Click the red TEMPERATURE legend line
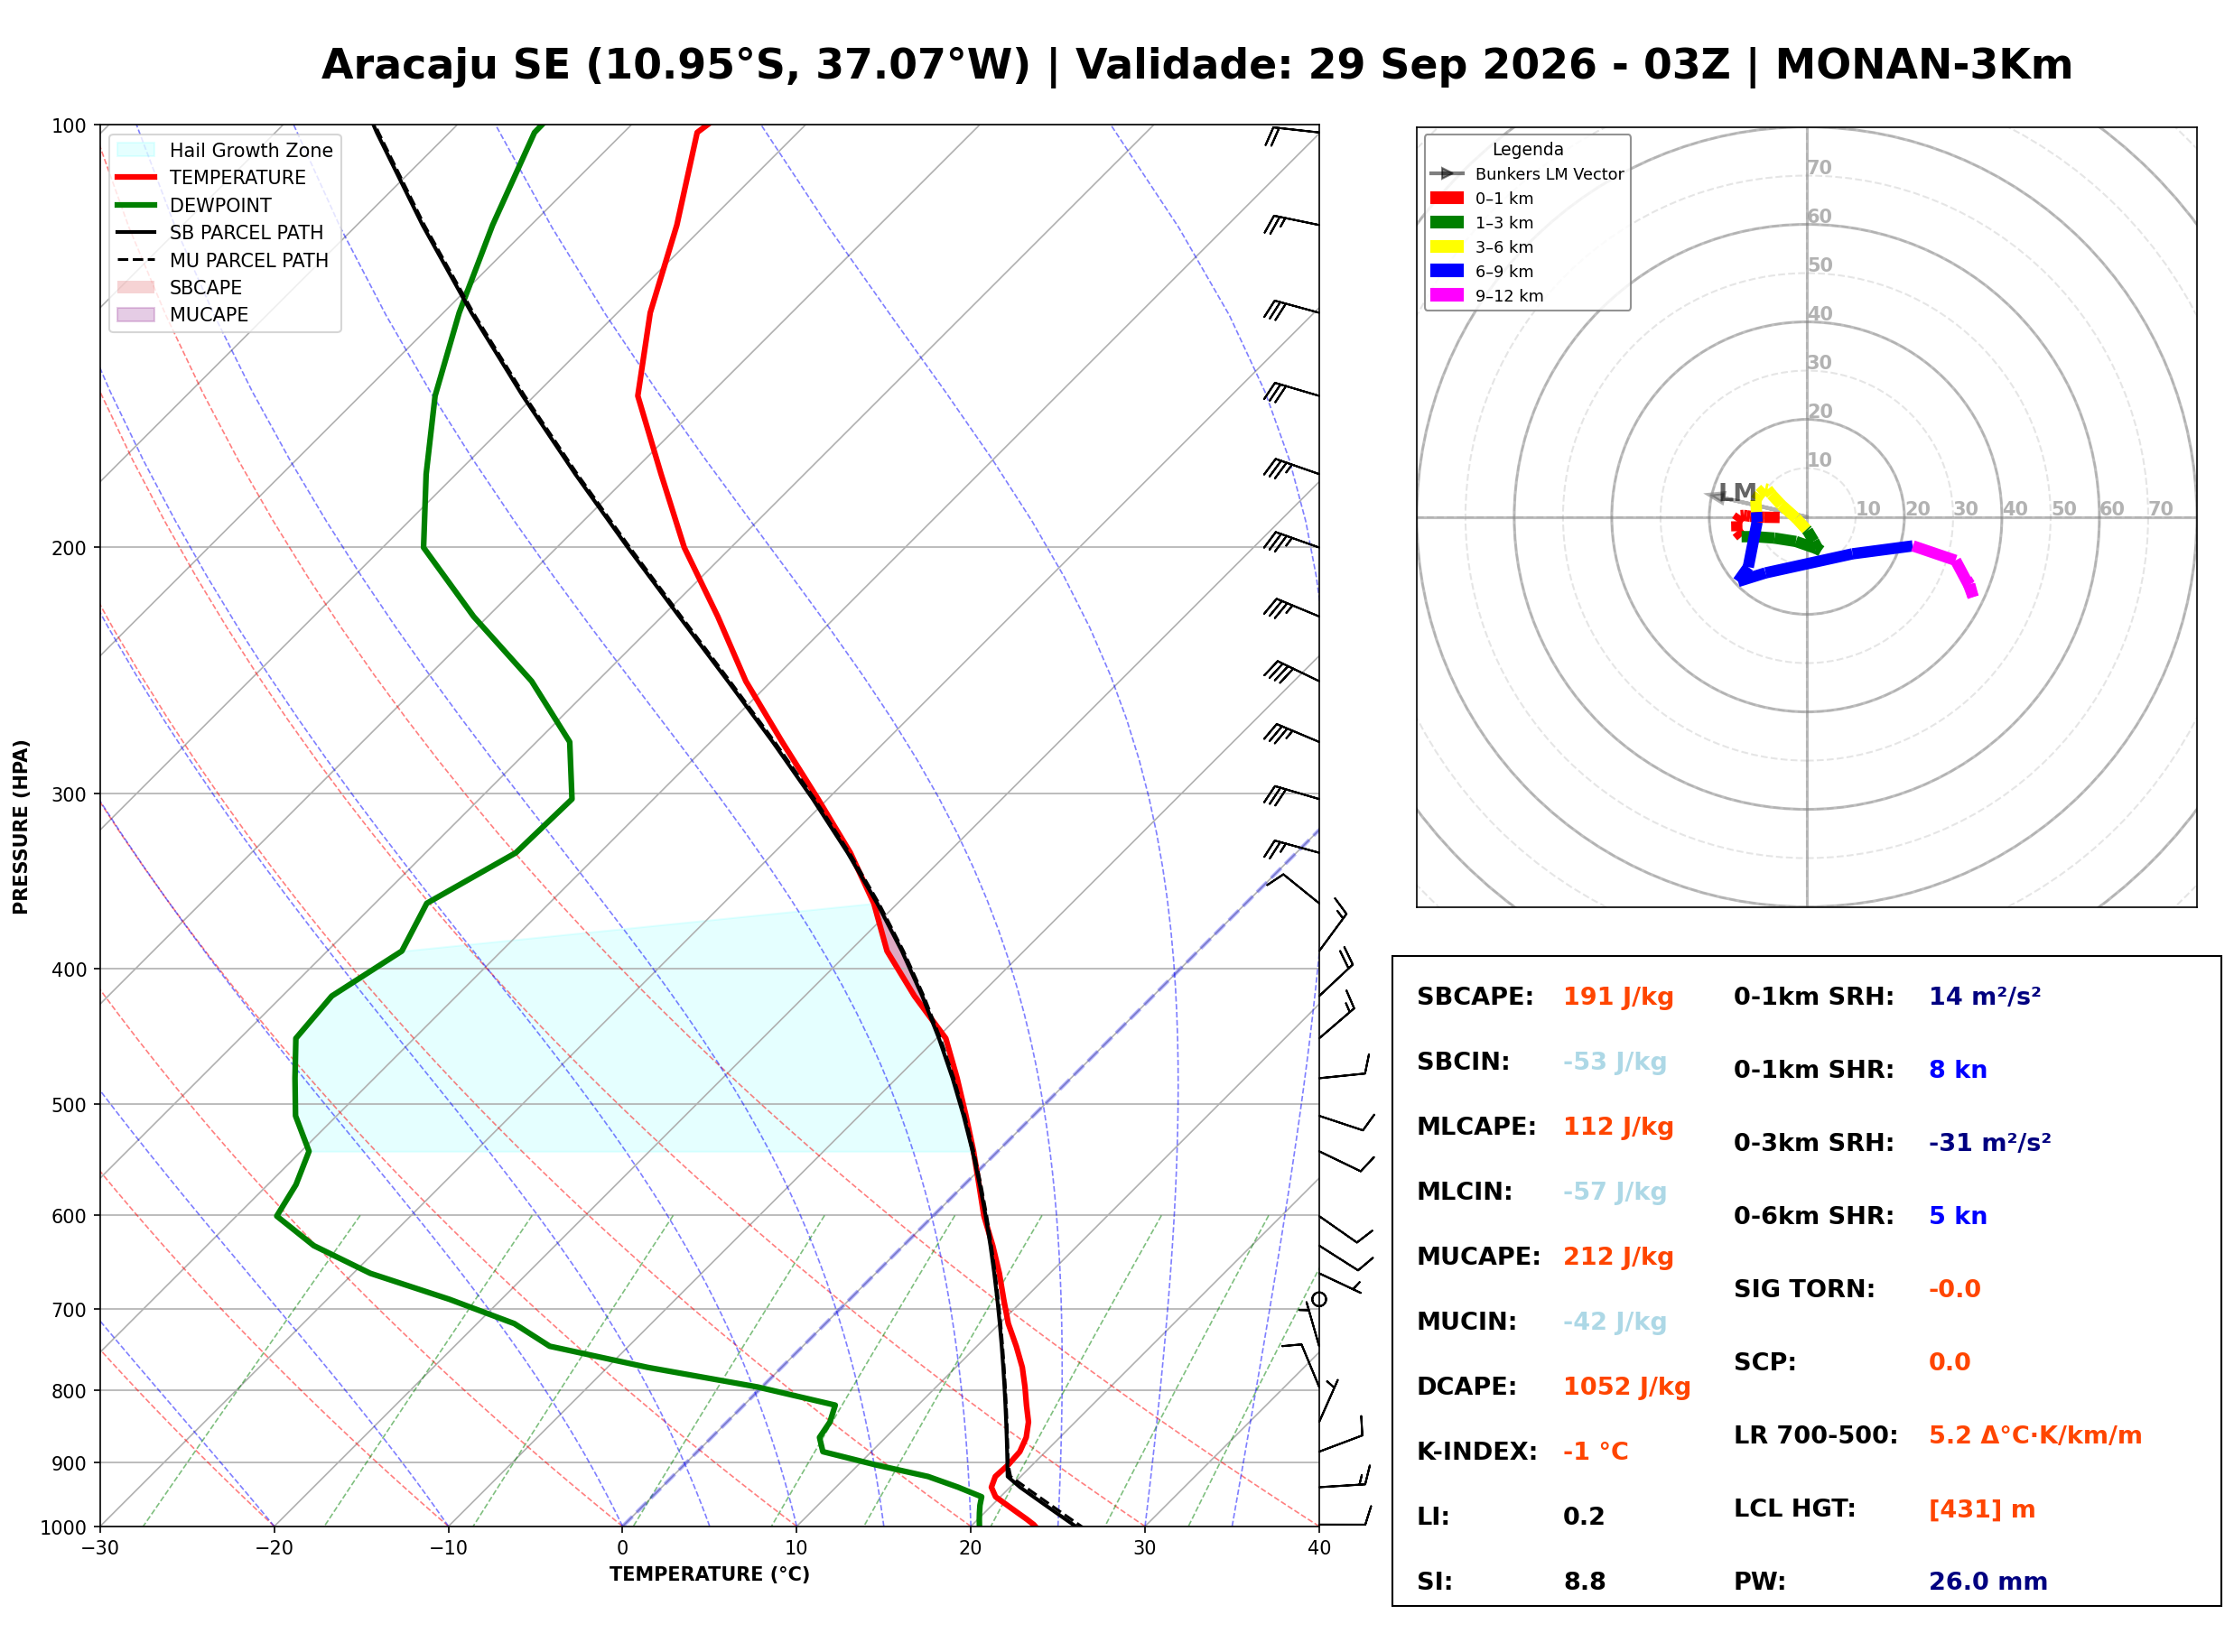 click(136, 177)
